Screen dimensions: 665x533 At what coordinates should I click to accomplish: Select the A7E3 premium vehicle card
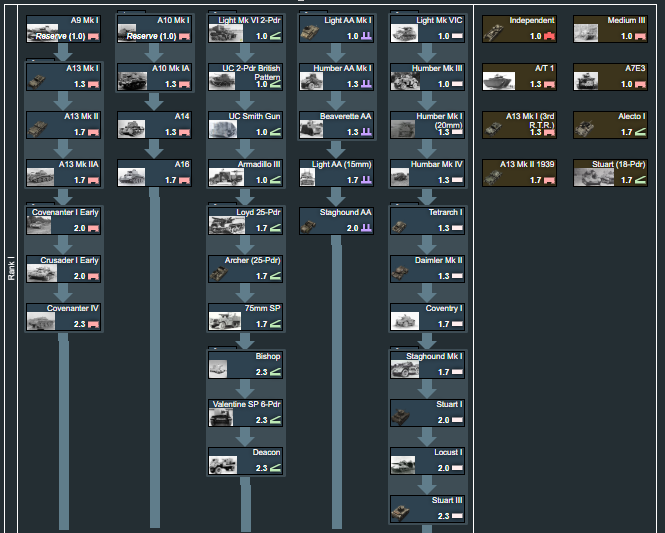[x=610, y=76]
